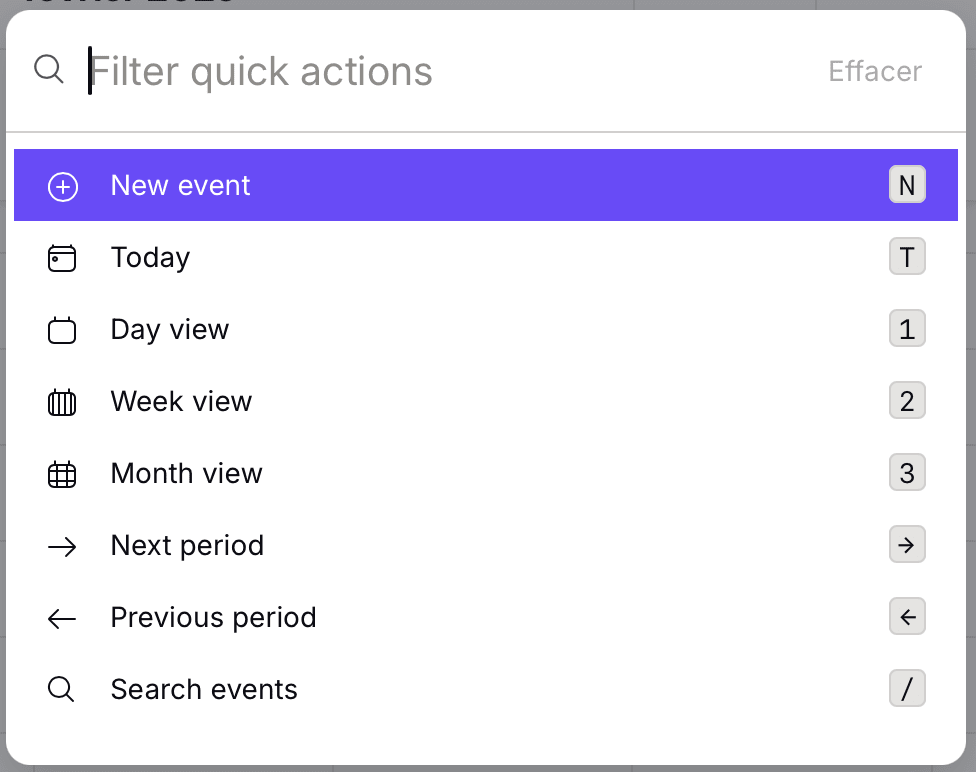Click the Day view icon
This screenshot has height=772, width=976.
click(x=62, y=331)
